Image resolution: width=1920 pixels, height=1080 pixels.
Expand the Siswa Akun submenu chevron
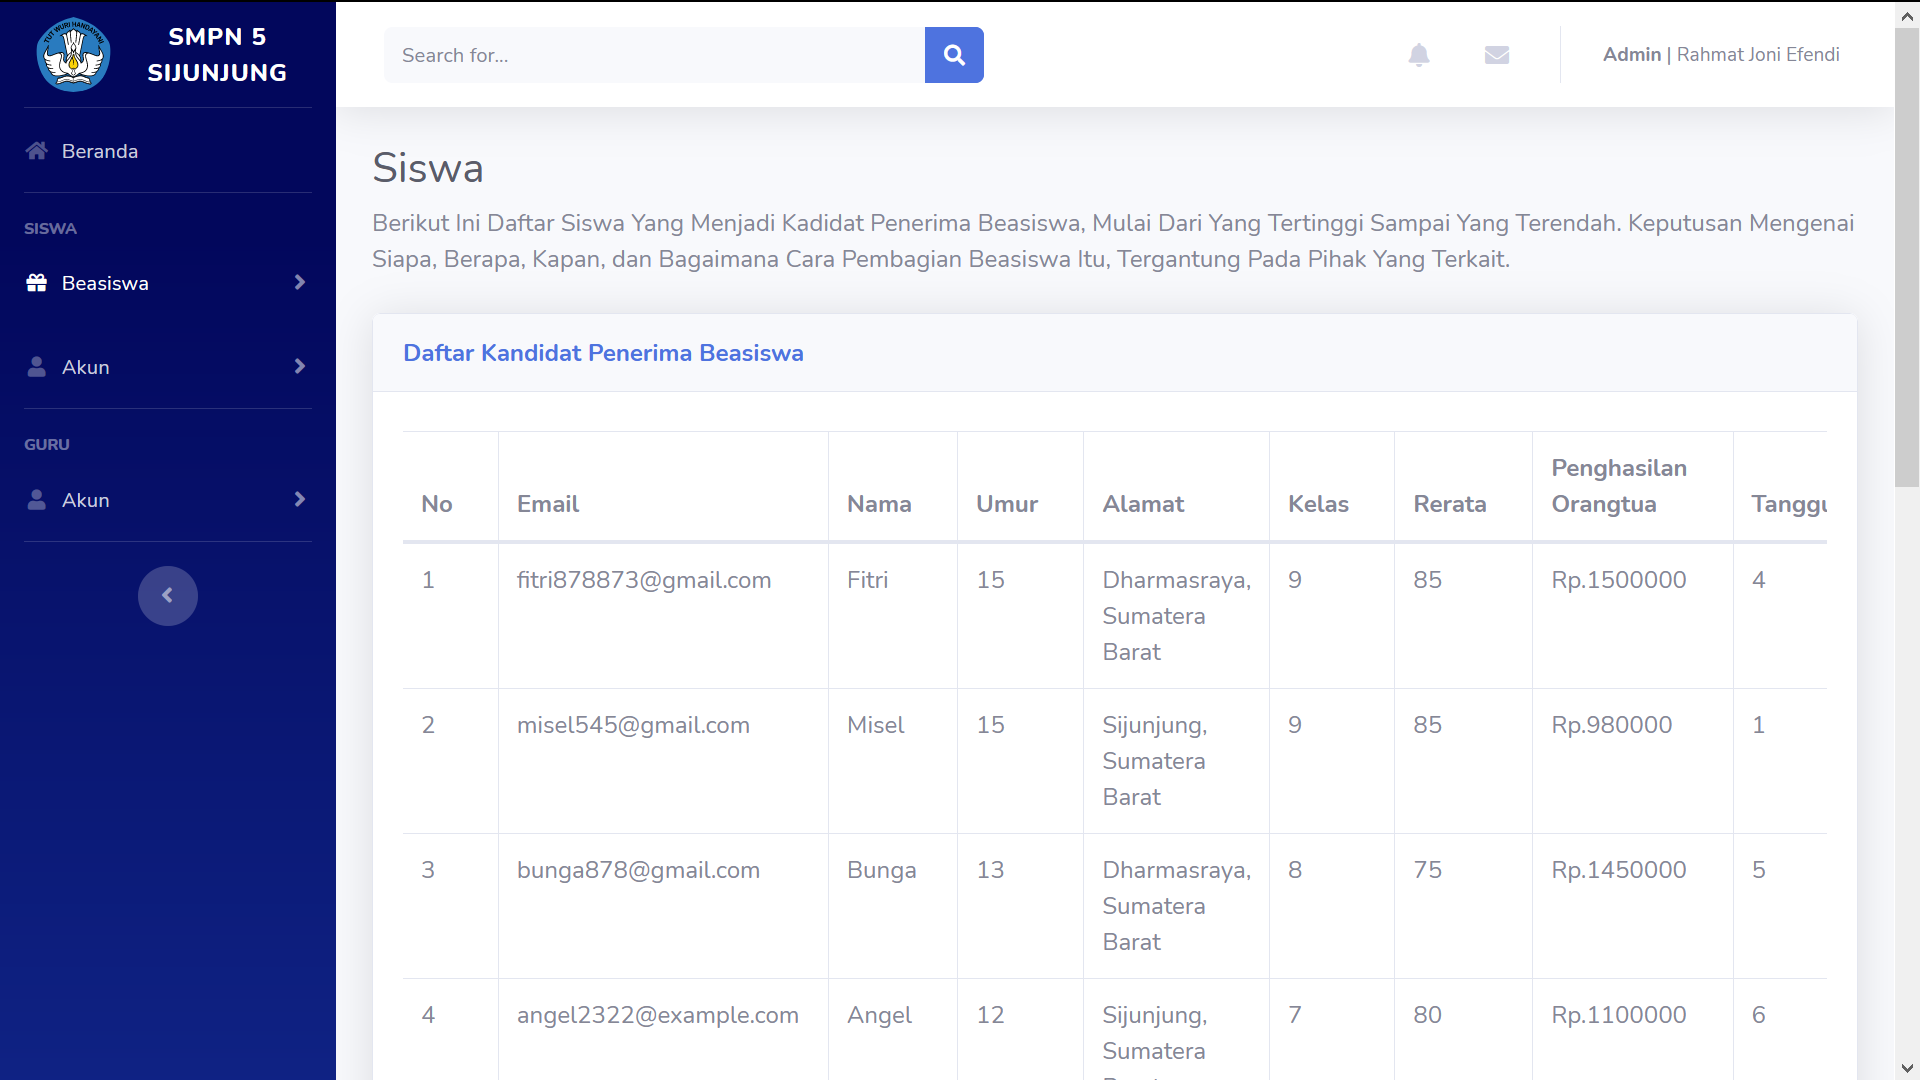tap(299, 367)
